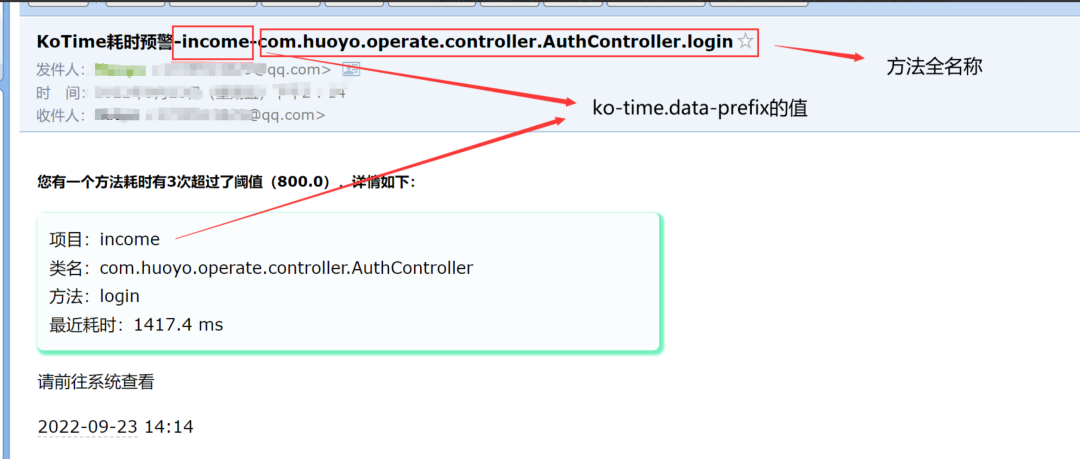Click the threshold heading mentioning 800.0

[x=227, y=183]
